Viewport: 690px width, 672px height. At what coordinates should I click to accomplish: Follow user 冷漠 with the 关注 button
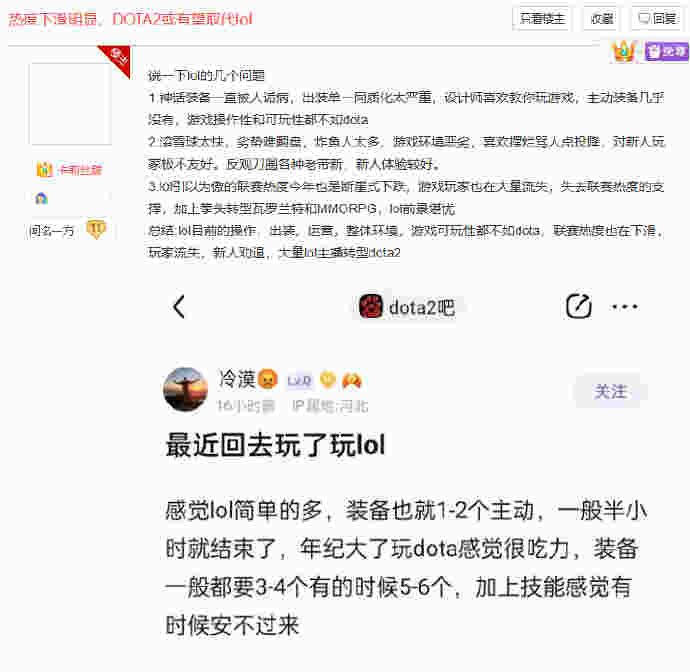pyautogui.click(x=610, y=391)
